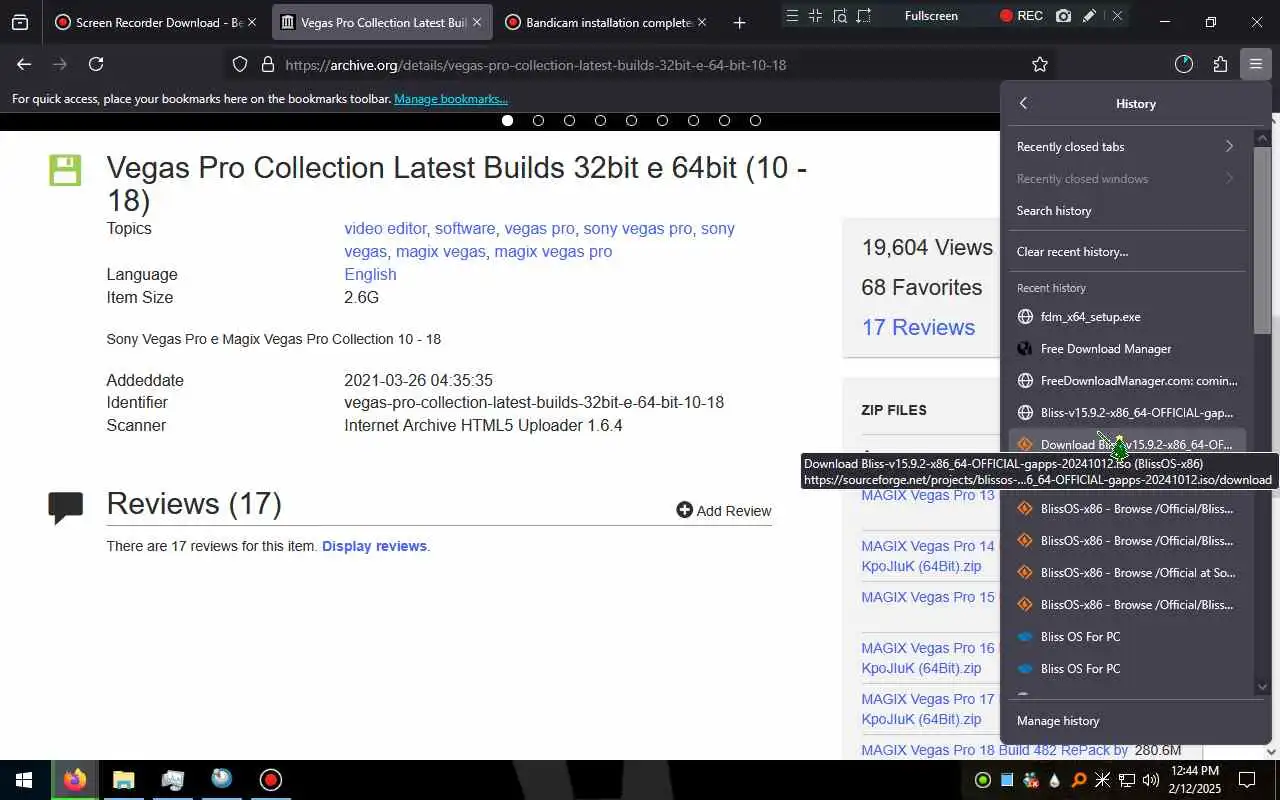Open Windows Start menu
Screen dimensions: 1280x800
tap(23, 780)
